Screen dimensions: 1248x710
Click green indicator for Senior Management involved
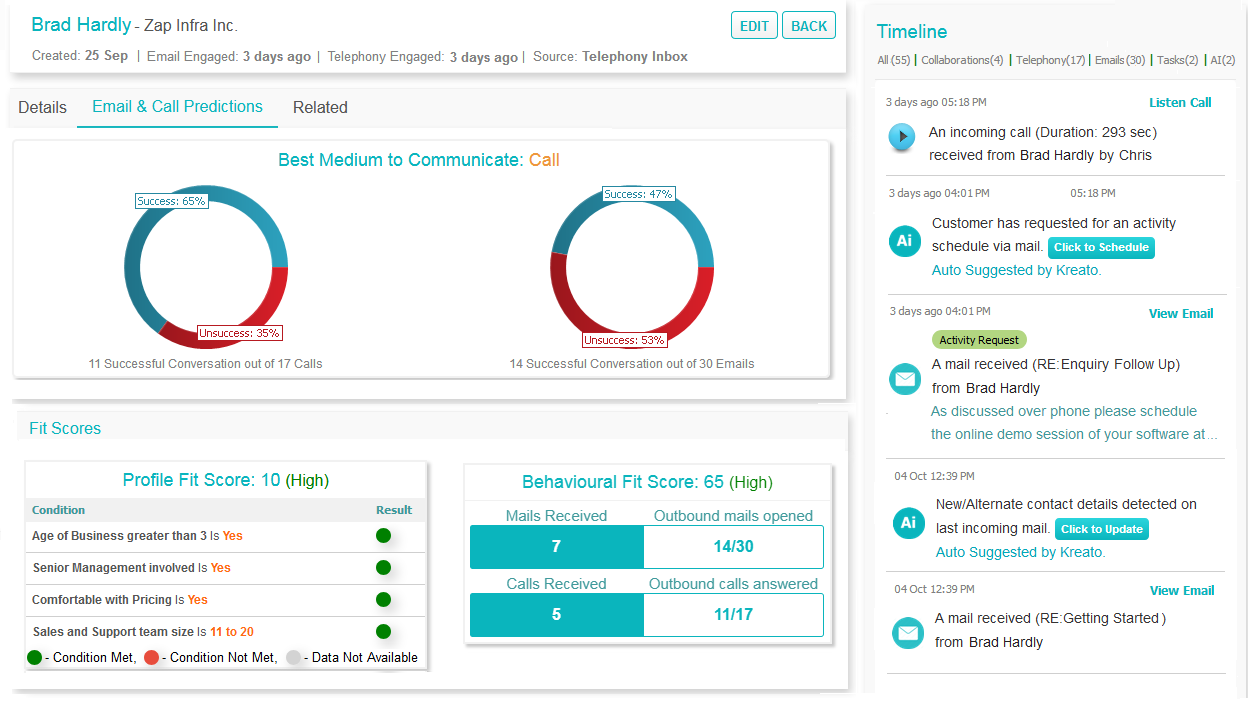[383, 568]
